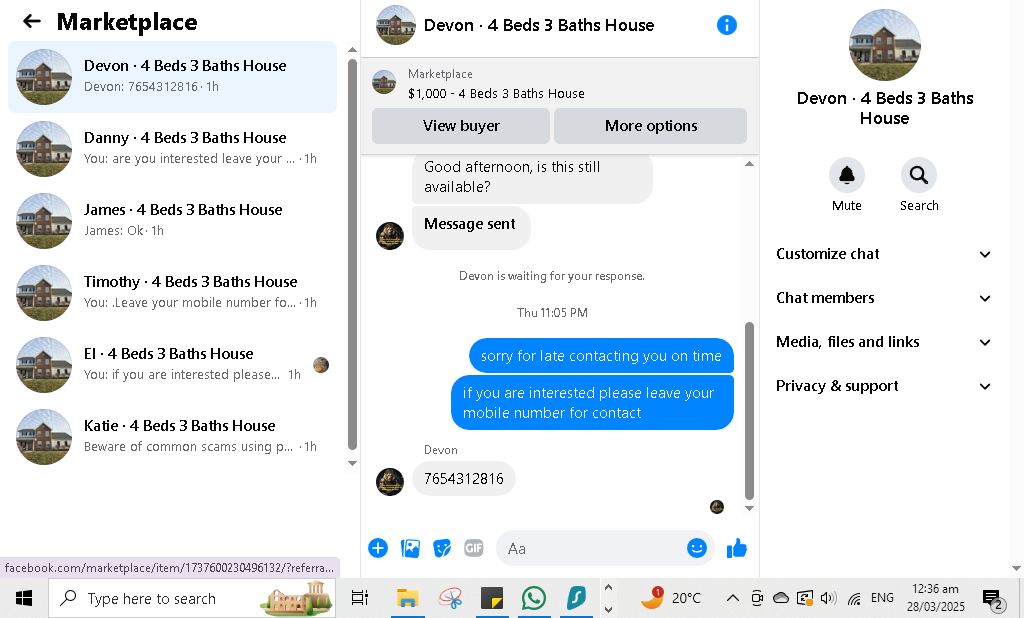This screenshot has height=618, width=1024.
Task: Send a thumbs-up like
Action: coord(737,548)
